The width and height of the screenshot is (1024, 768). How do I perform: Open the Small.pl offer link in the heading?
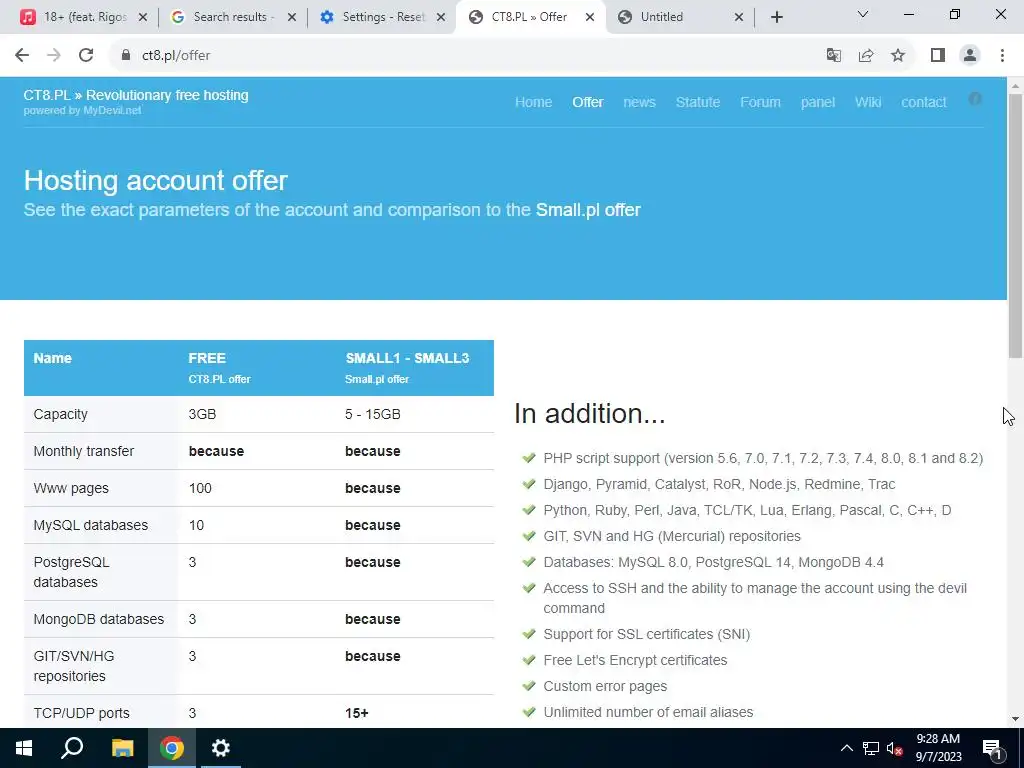[x=588, y=210]
